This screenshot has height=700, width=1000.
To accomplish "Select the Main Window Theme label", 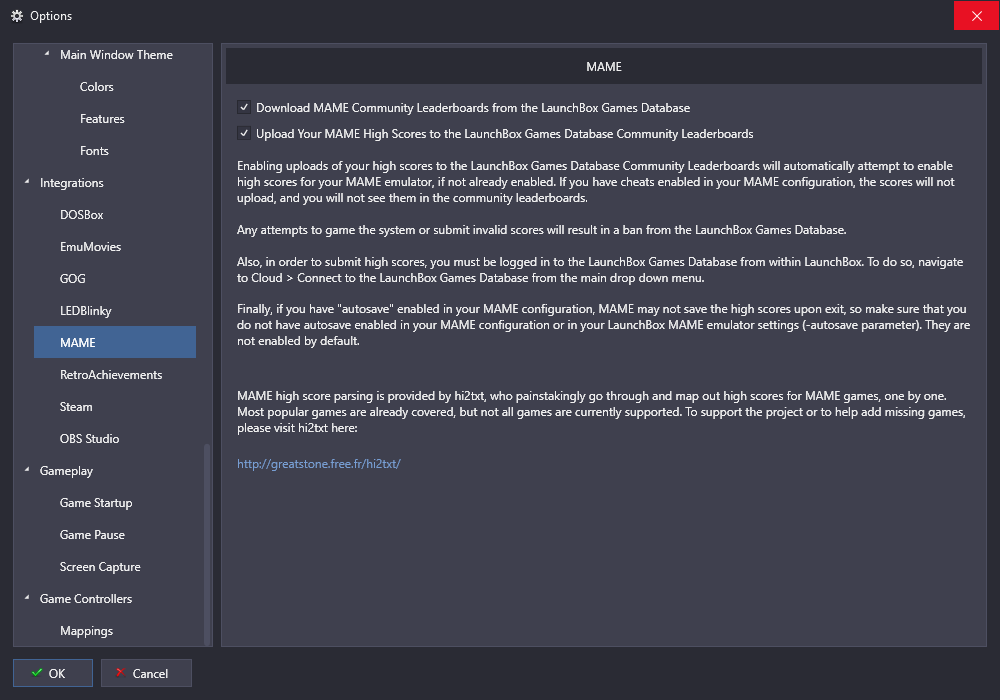I will coord(116,55).
